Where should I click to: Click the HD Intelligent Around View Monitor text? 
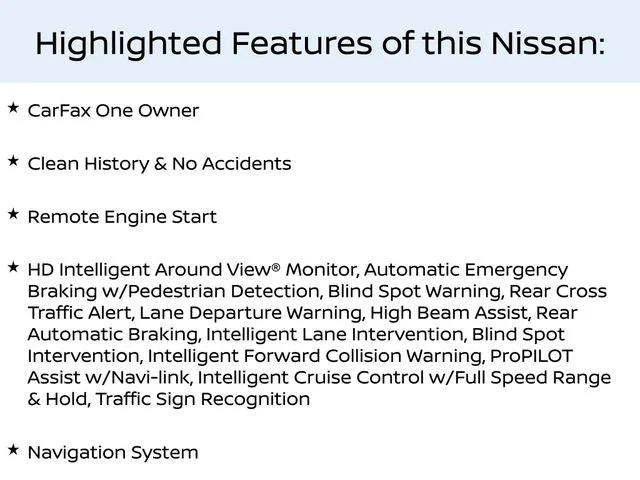[191, 270]
